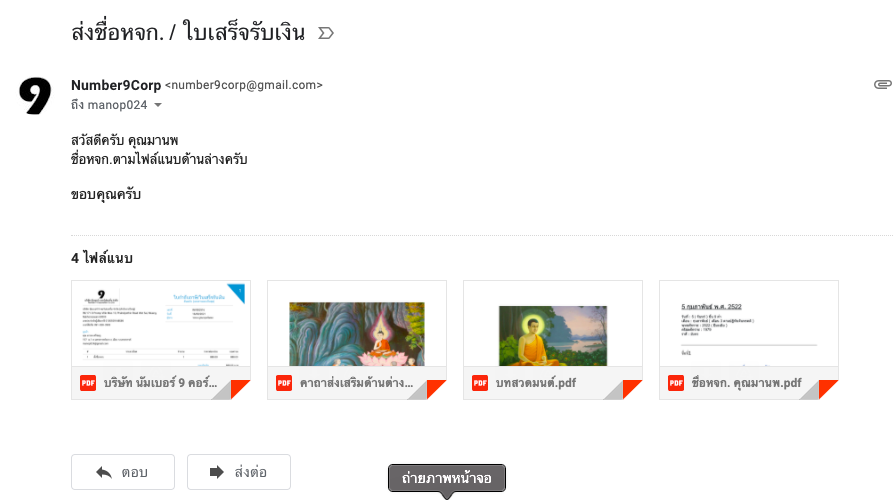Open the receipt document thumbnail preview
This screenshot has width=893, height=500.
pos(161,324)
